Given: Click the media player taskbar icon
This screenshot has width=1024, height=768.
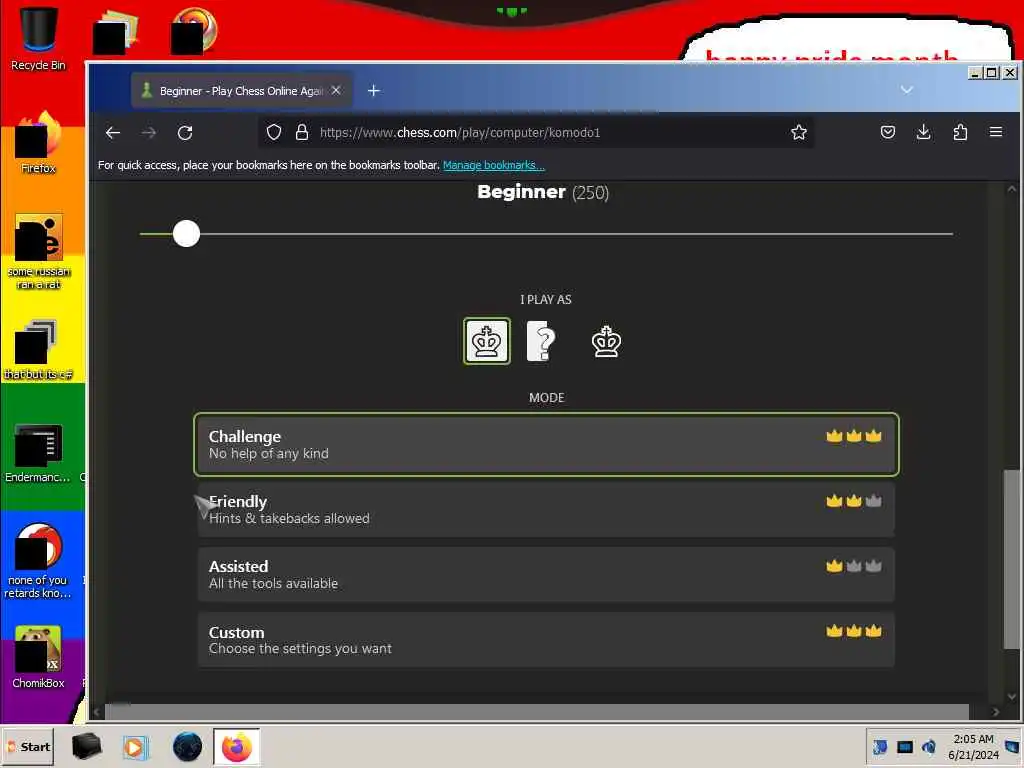Looking at the screenshot, I should pyautogui.click(x=135, y=746).
